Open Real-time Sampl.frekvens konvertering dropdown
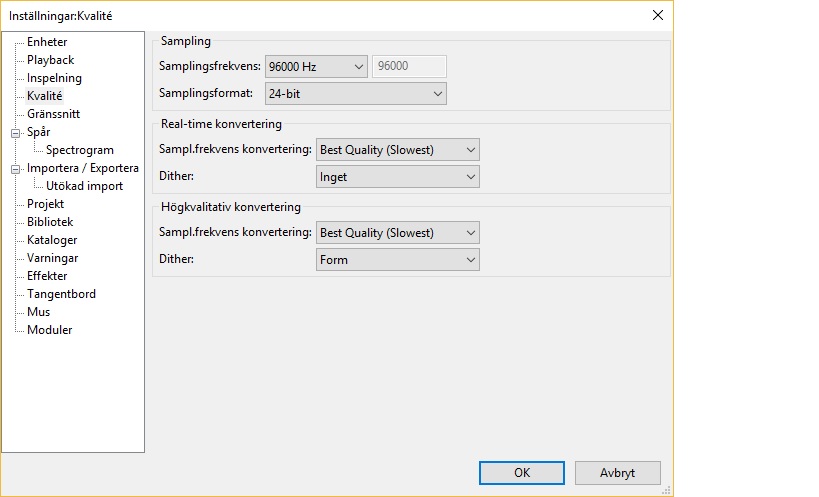The height and width of the screenshot is (497, 819). coord(397,150)
